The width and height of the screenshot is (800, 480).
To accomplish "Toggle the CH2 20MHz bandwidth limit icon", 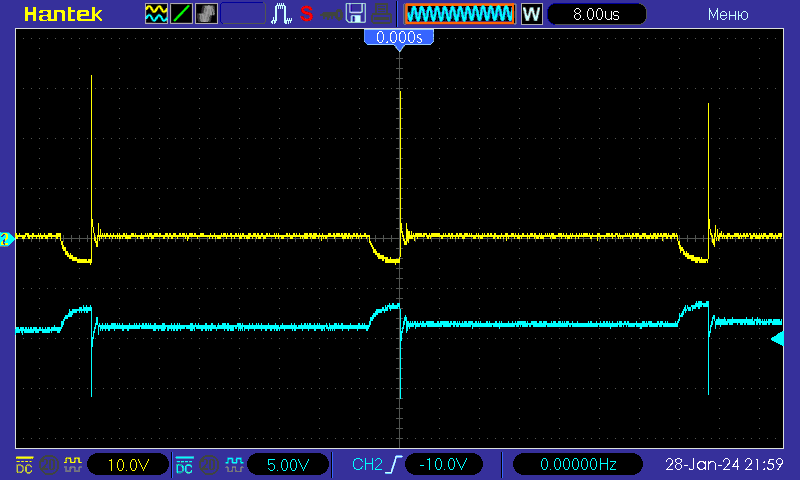I will (x=208, y=465).
